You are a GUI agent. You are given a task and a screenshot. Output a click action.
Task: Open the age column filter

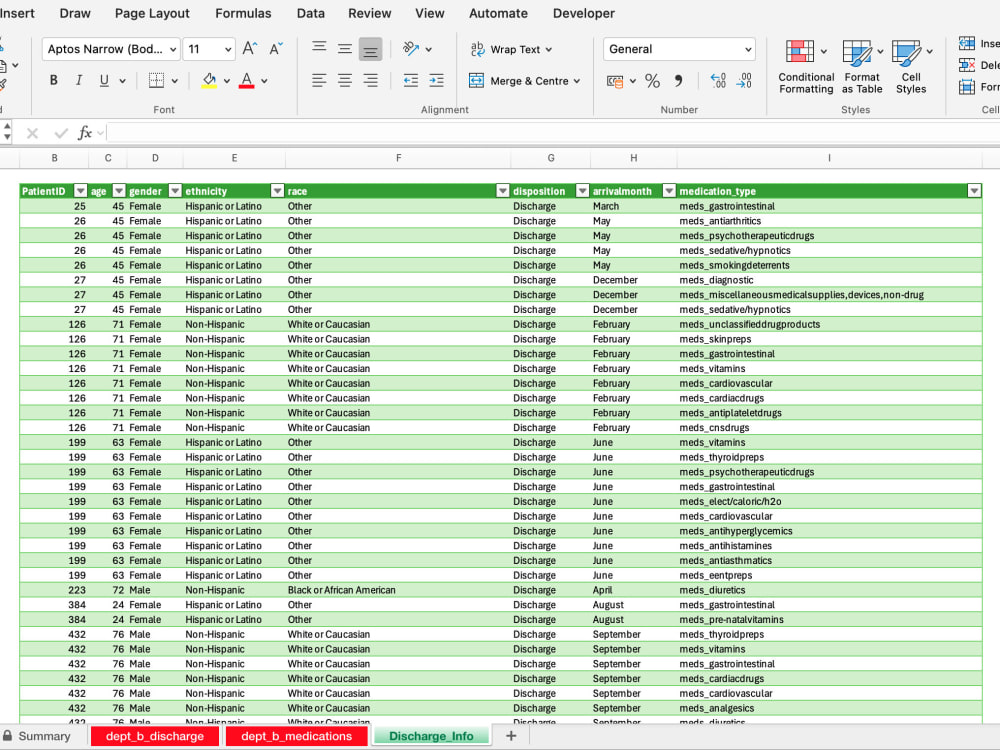(x=119, y=191)
